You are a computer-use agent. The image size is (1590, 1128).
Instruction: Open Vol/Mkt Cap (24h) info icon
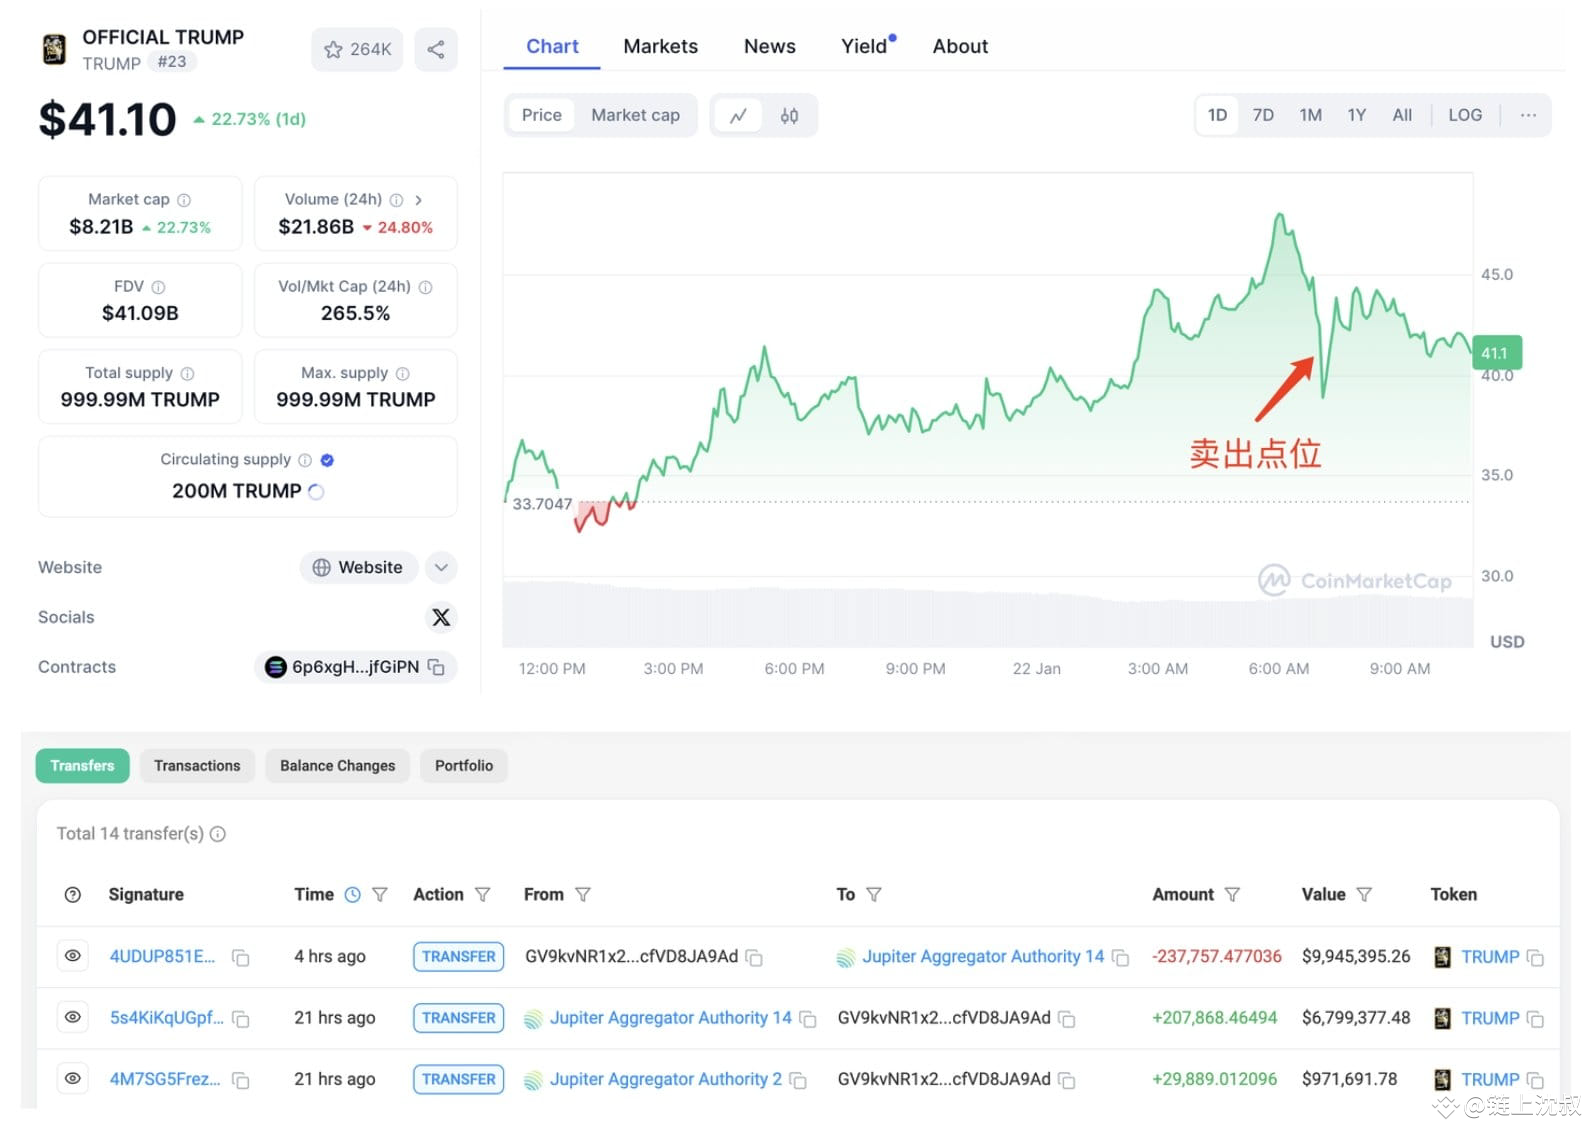425,287
